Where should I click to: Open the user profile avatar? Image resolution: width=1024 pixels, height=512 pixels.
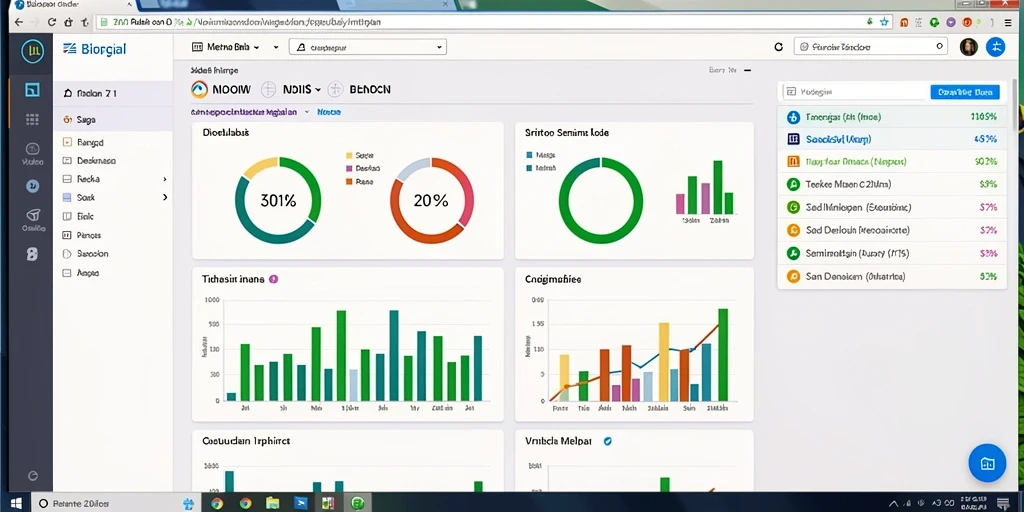pos(968,47)
